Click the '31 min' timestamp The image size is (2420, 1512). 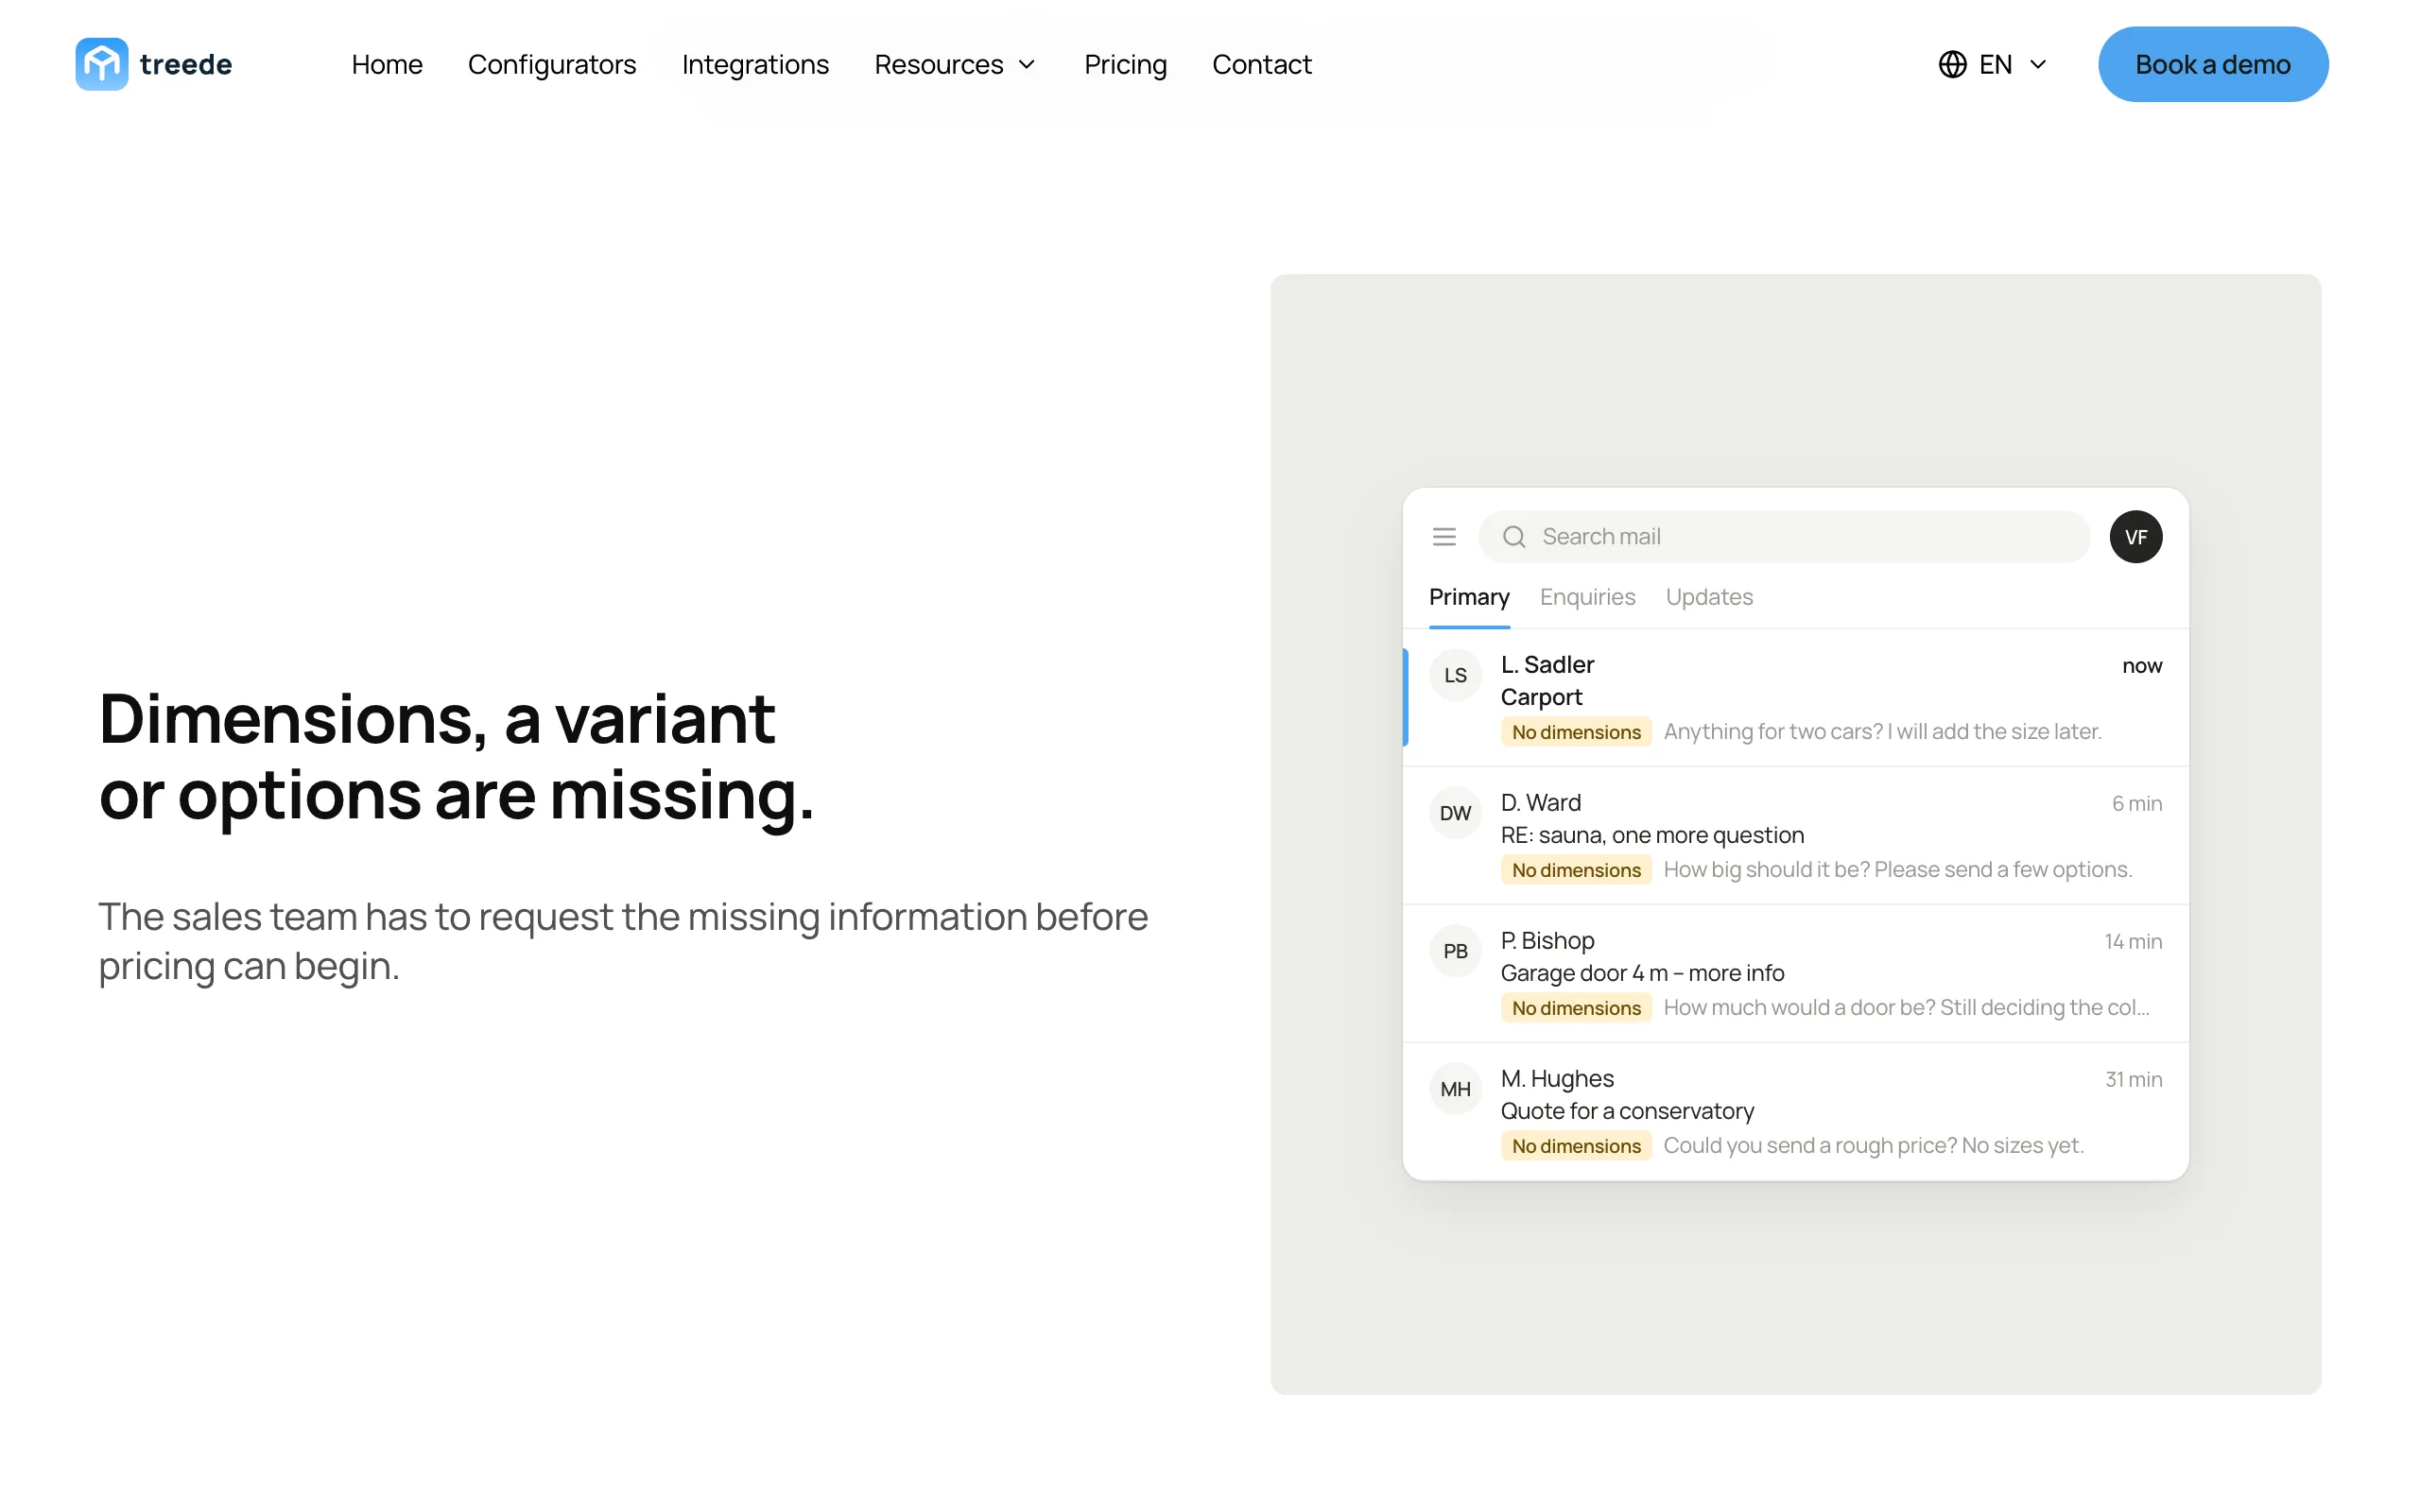coord(2134,1080)
